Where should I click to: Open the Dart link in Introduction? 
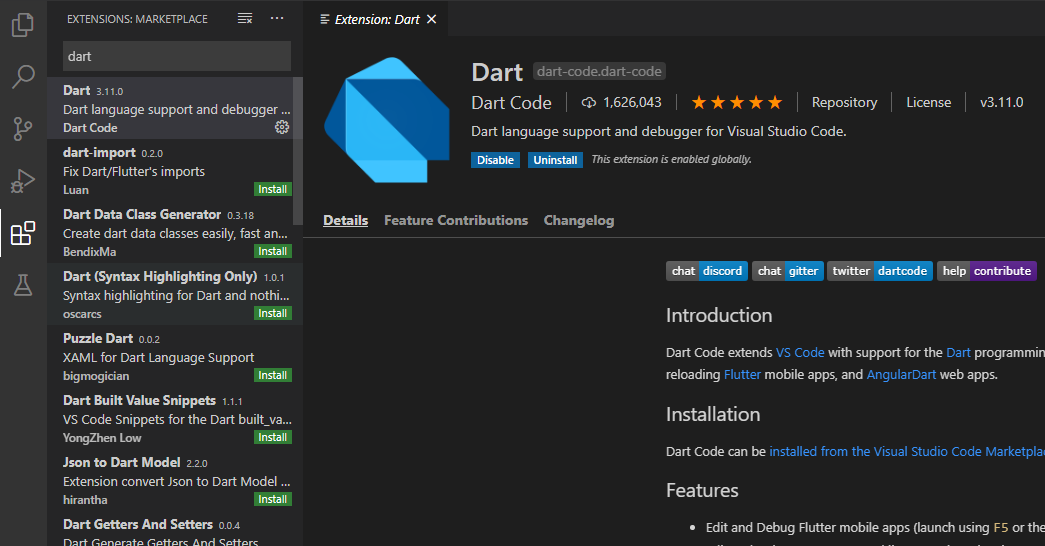pyautogui.click(x=958, y=352)
